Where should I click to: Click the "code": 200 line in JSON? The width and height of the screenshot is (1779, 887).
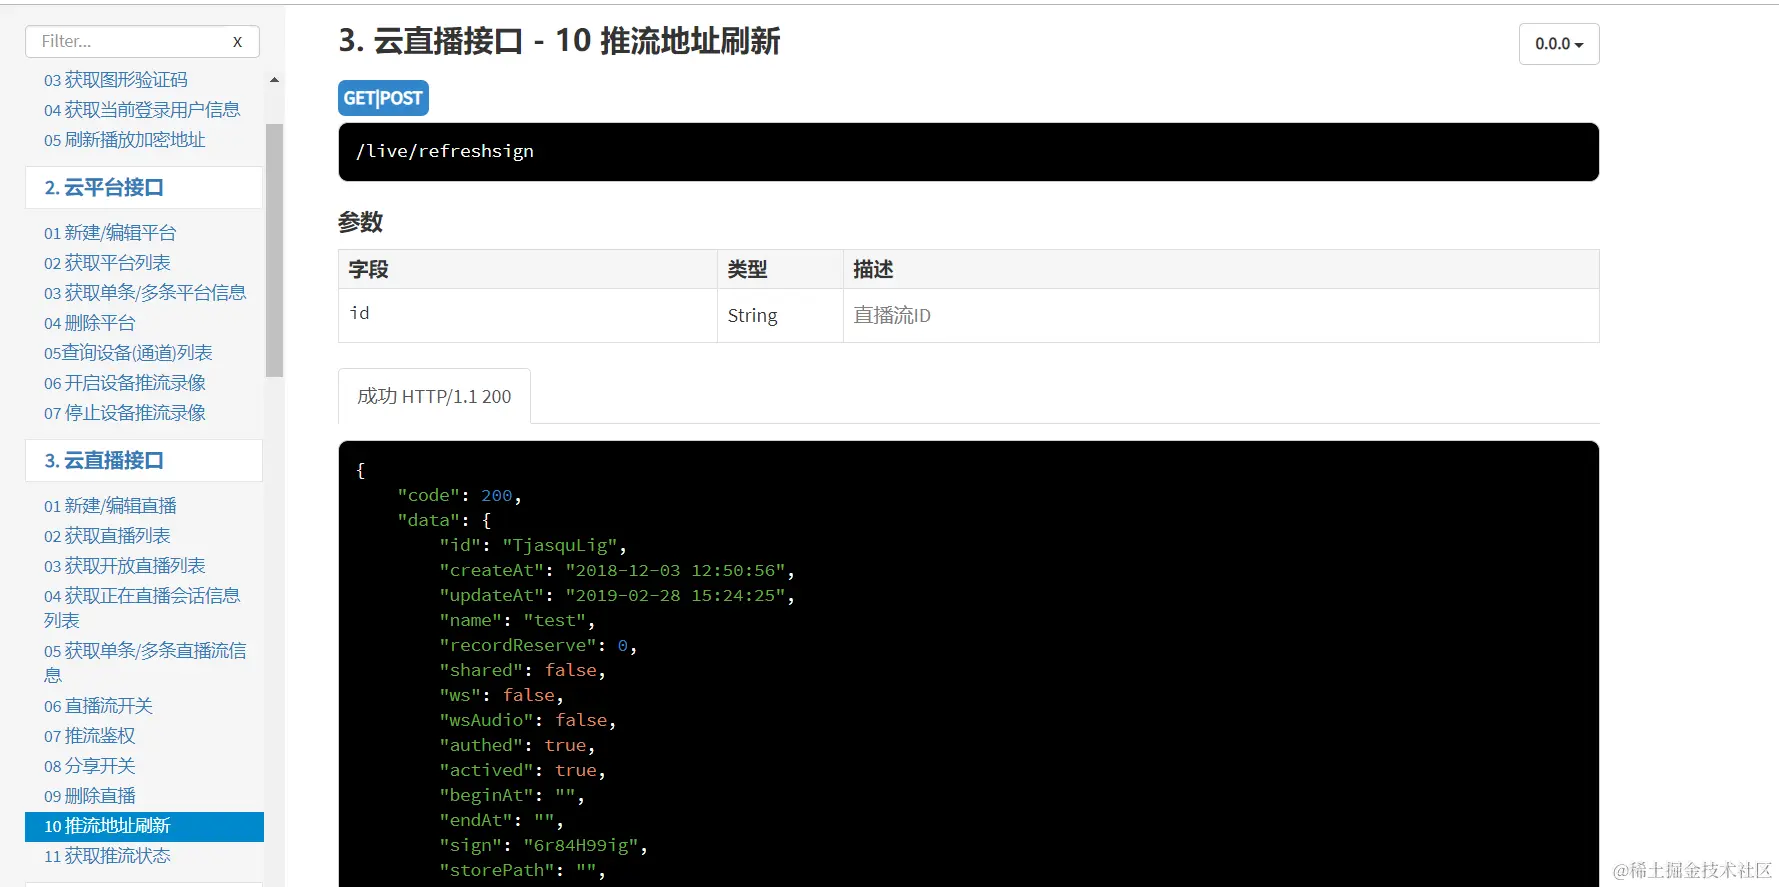click(x=459, y=495)
